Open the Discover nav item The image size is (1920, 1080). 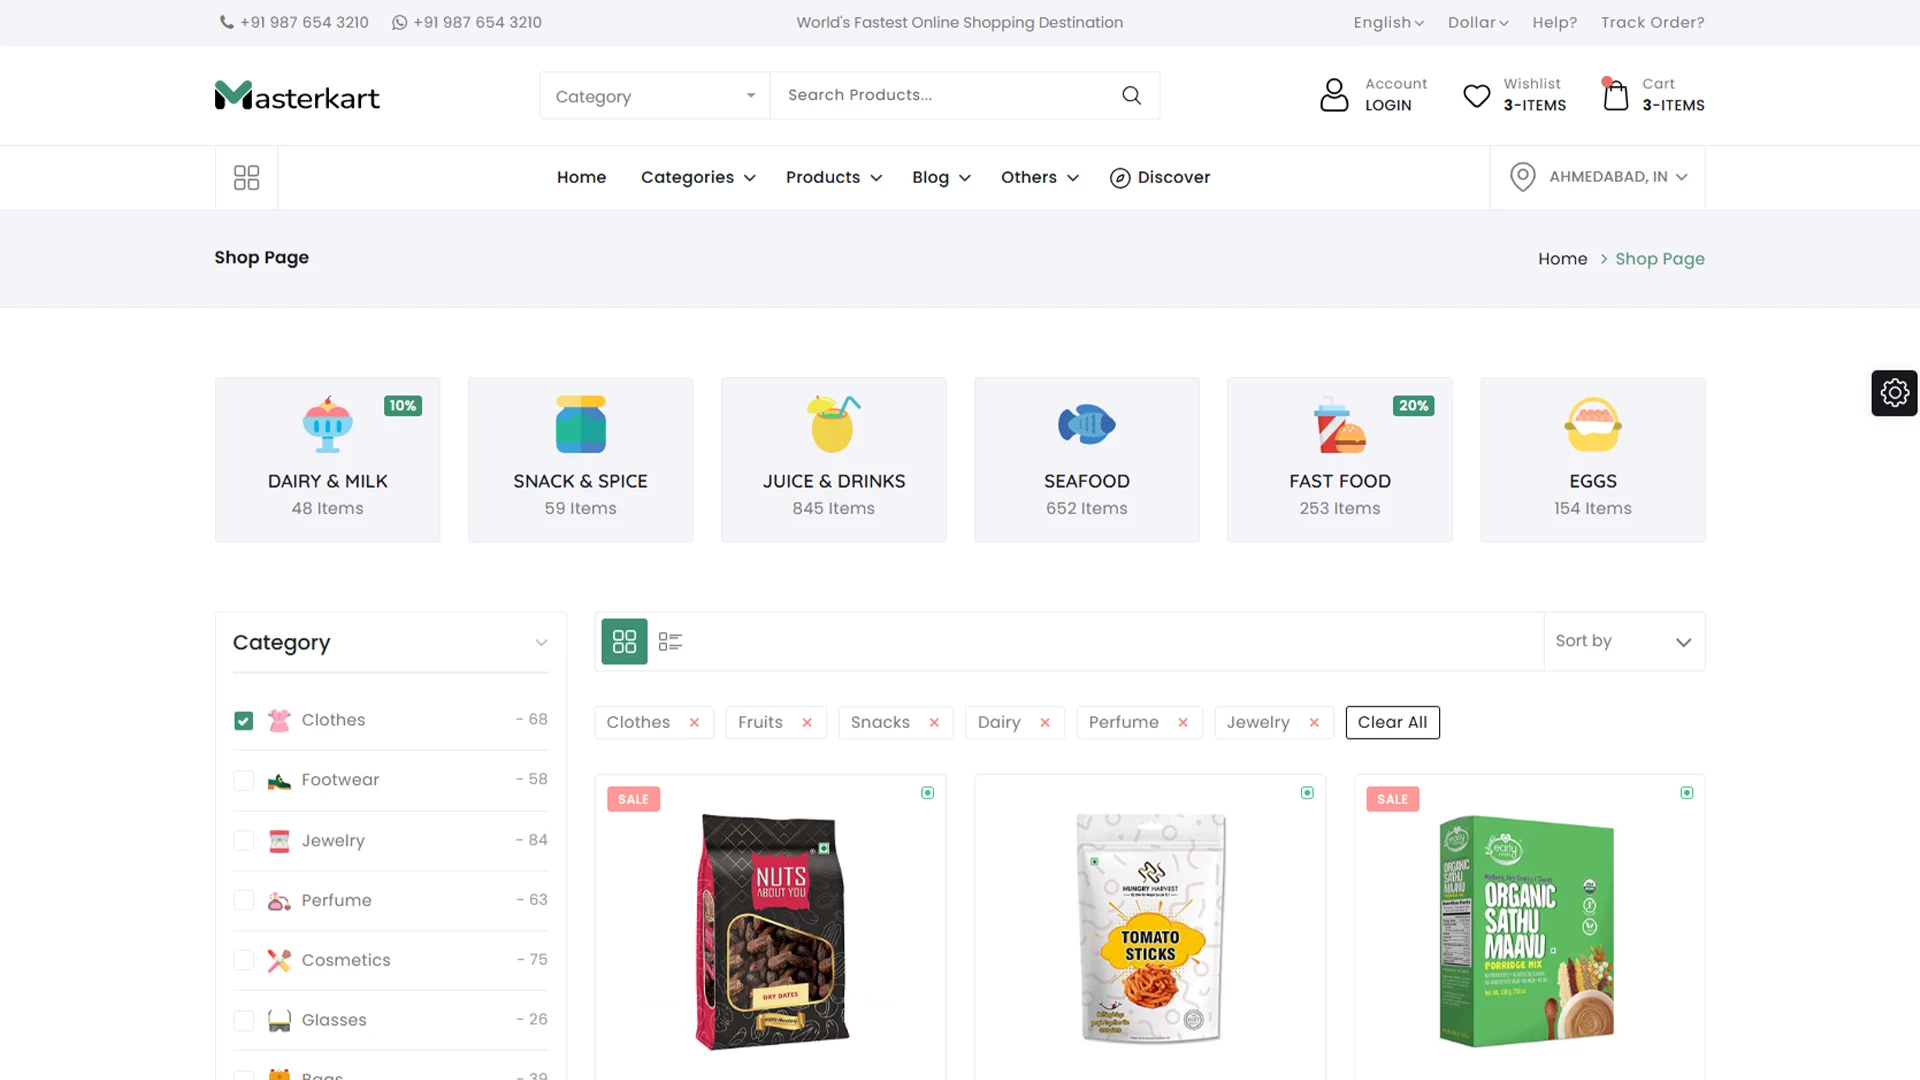click(1160, 178)
